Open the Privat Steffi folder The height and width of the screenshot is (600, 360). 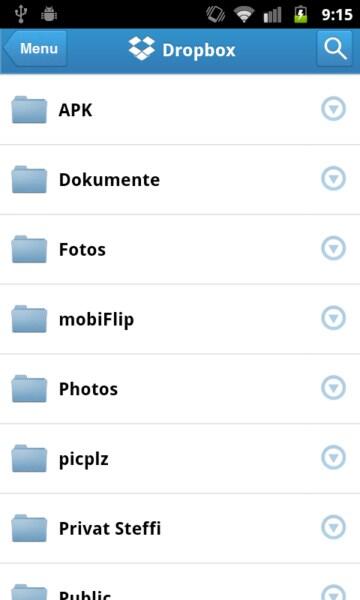[180, 528]
